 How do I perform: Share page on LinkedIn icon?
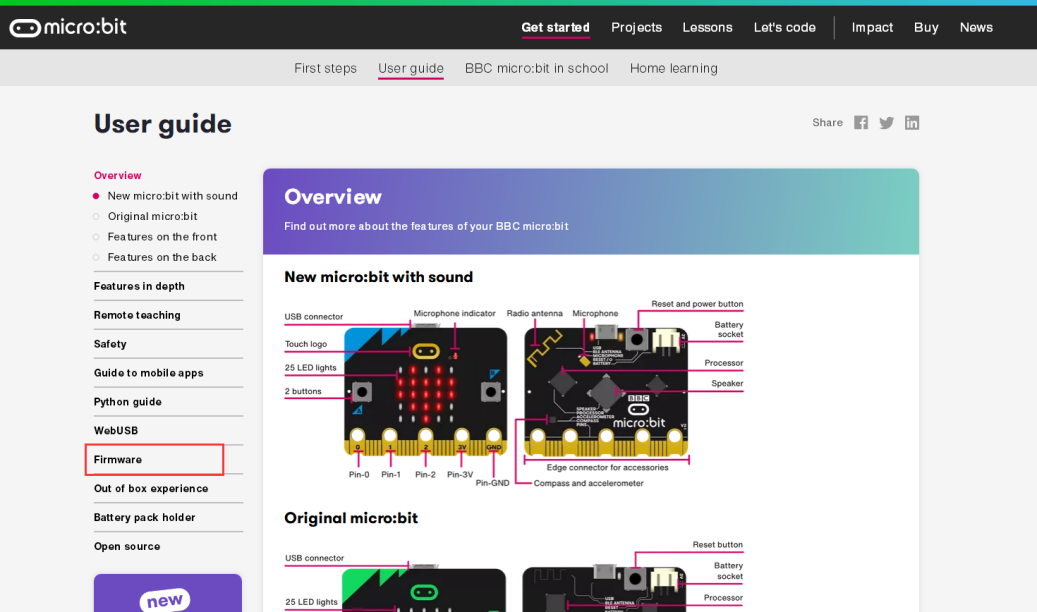pyautogui.click(x=912, y=122)
